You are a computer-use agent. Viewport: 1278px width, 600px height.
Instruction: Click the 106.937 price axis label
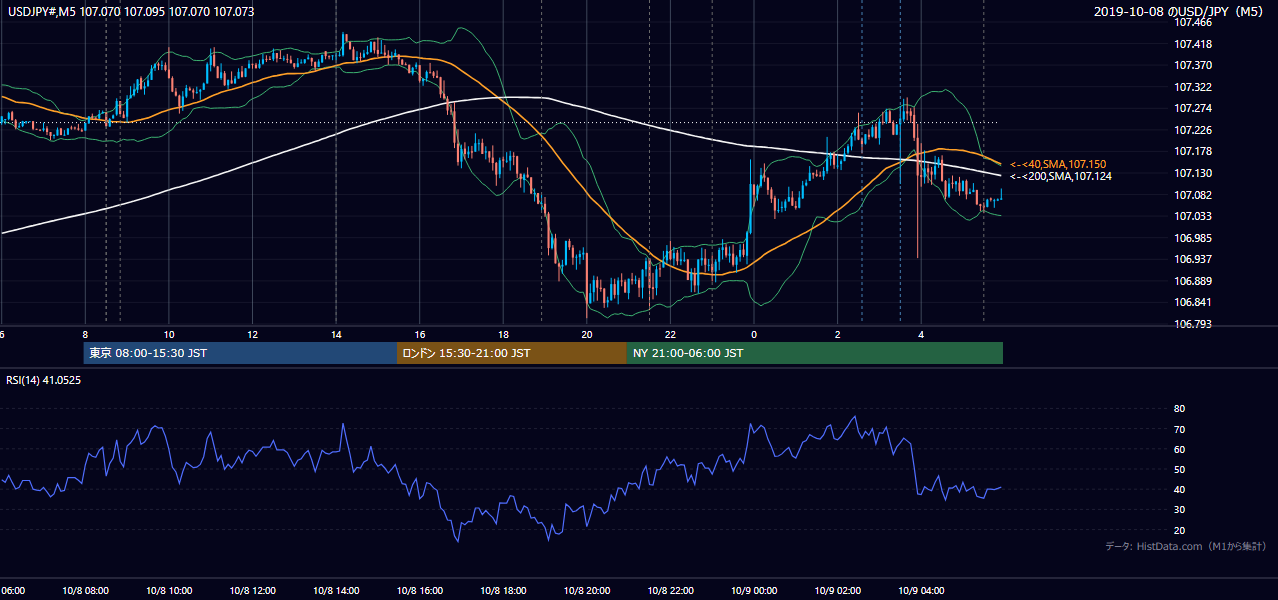coord(1192,259)
